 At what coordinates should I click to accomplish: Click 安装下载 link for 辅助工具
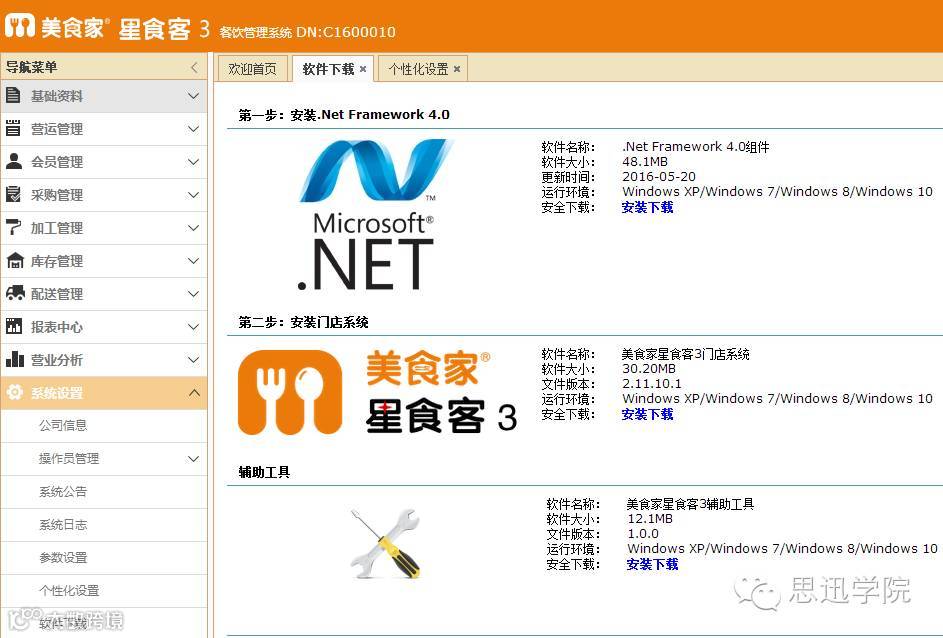(x=652, y=564)
